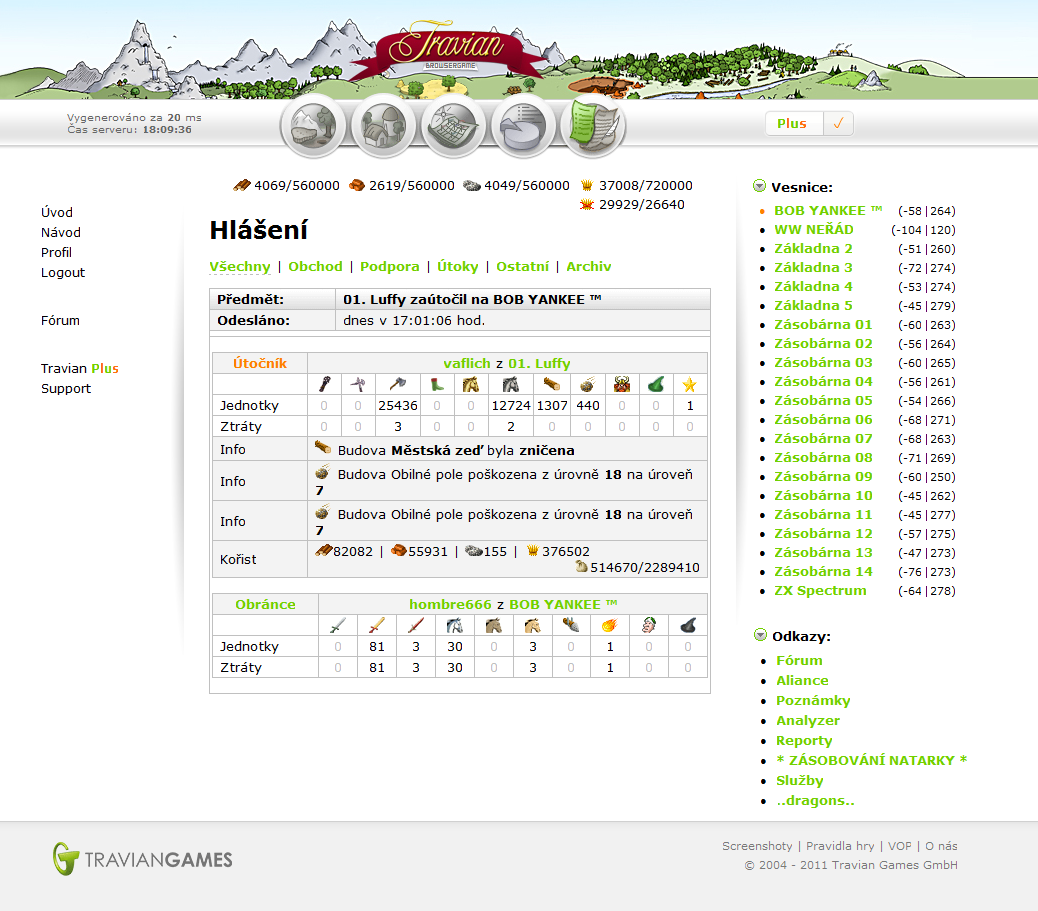
Task: Select village Základna 4
Action: point(813,286)
